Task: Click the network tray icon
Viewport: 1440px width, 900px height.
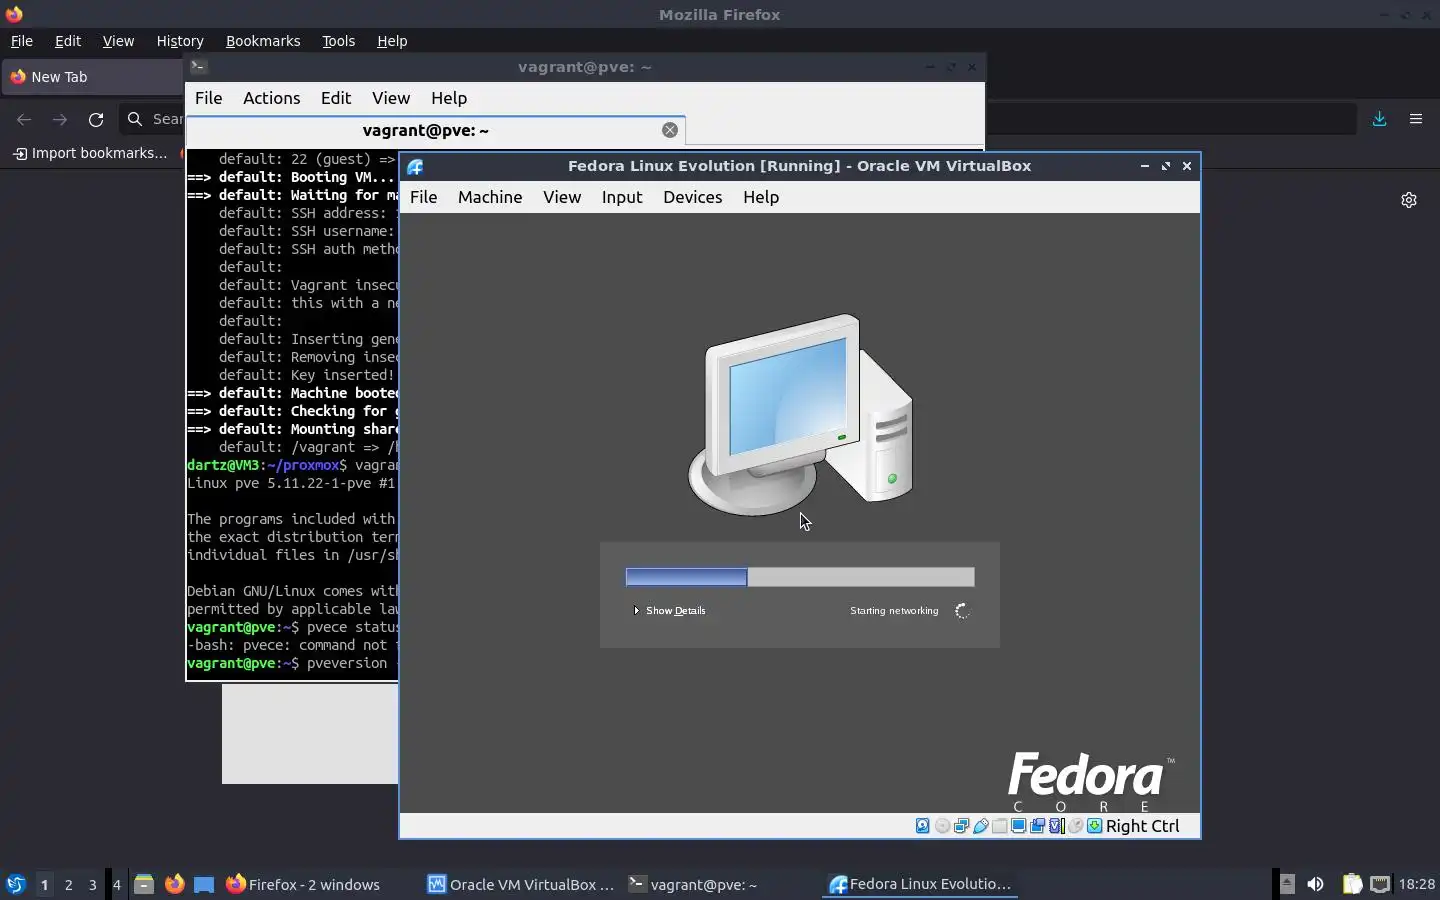Action: point(1380,884)
